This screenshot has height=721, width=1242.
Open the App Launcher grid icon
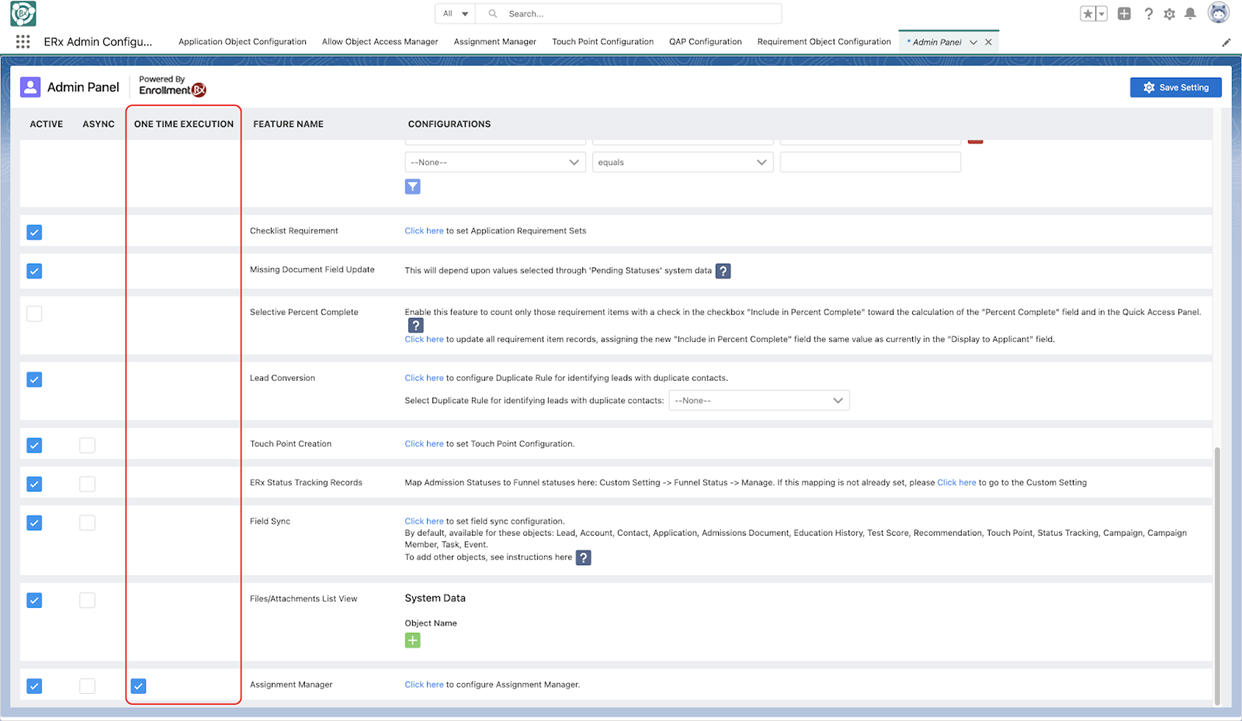point(22,42)
